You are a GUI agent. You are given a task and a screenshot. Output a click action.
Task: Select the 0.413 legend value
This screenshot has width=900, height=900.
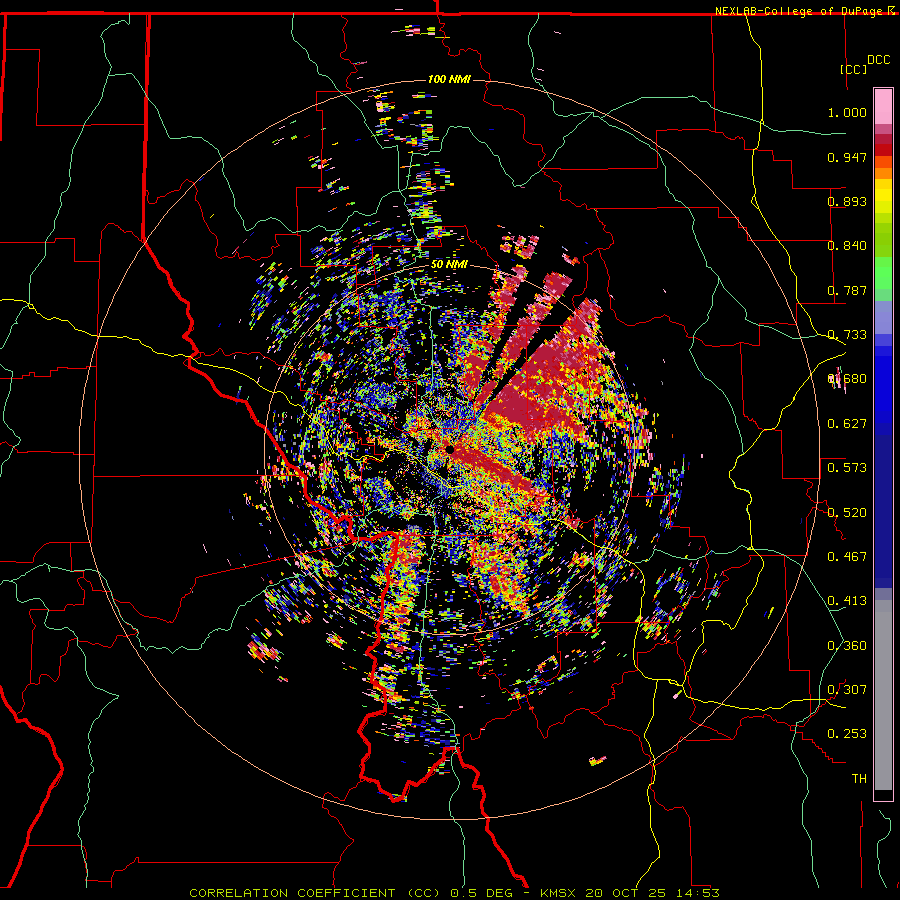[847, 601]
